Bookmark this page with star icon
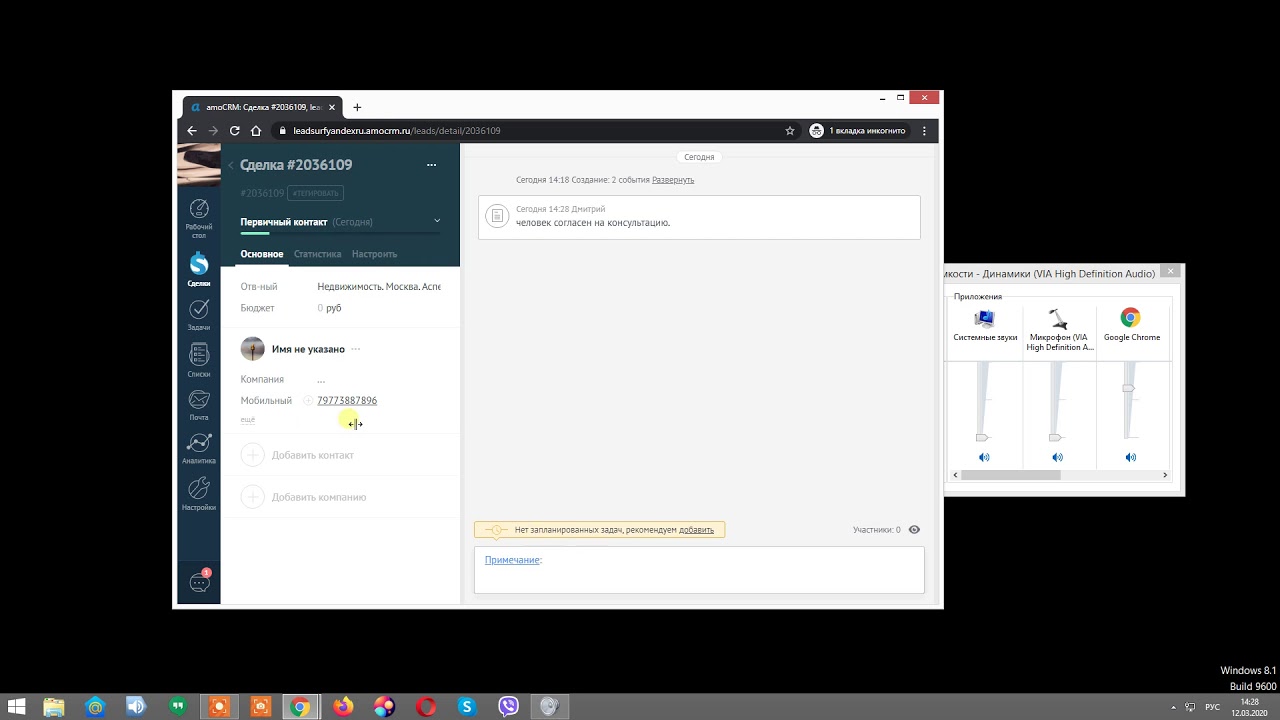The height and width of the screenshot is (720, 1280). [x=790, y=131]
